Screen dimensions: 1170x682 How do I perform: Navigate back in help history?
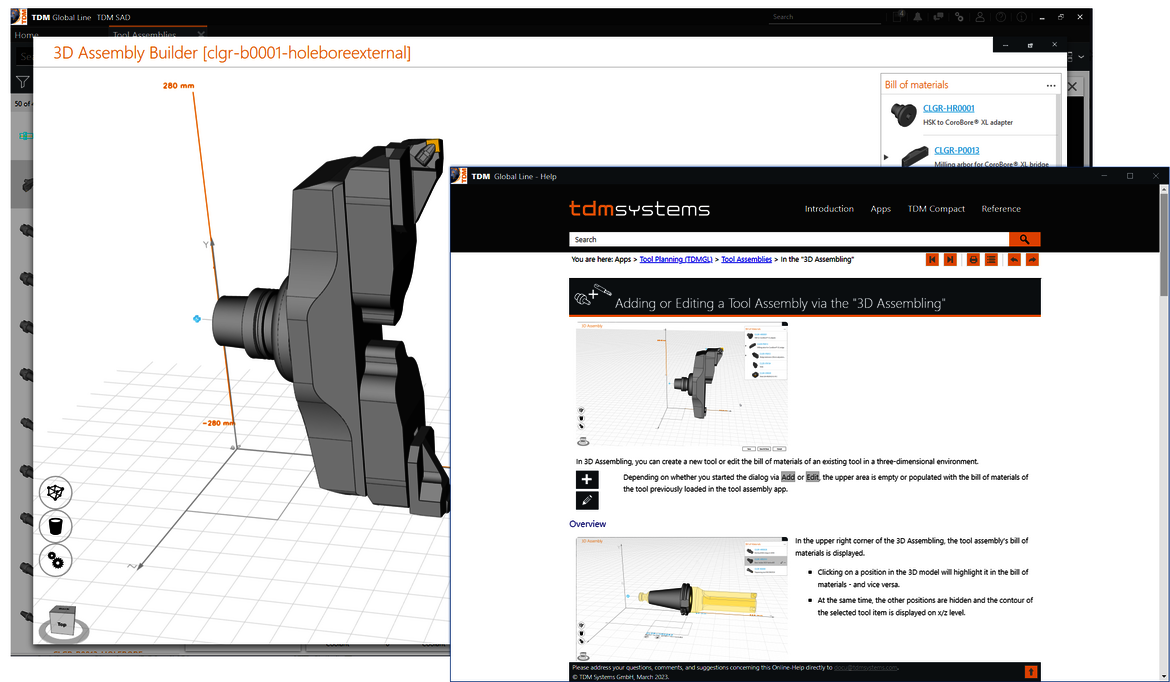1014,259
